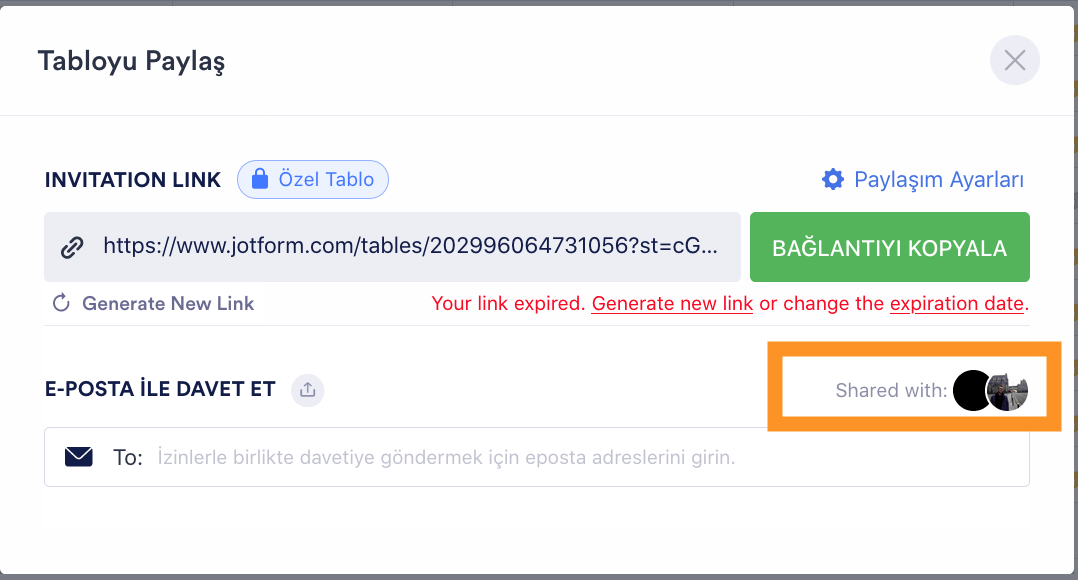Viewport: 1078px width, 580px height.
Task: Follow the red 'Generate new link' hyperlink
Action: [672, 303]
